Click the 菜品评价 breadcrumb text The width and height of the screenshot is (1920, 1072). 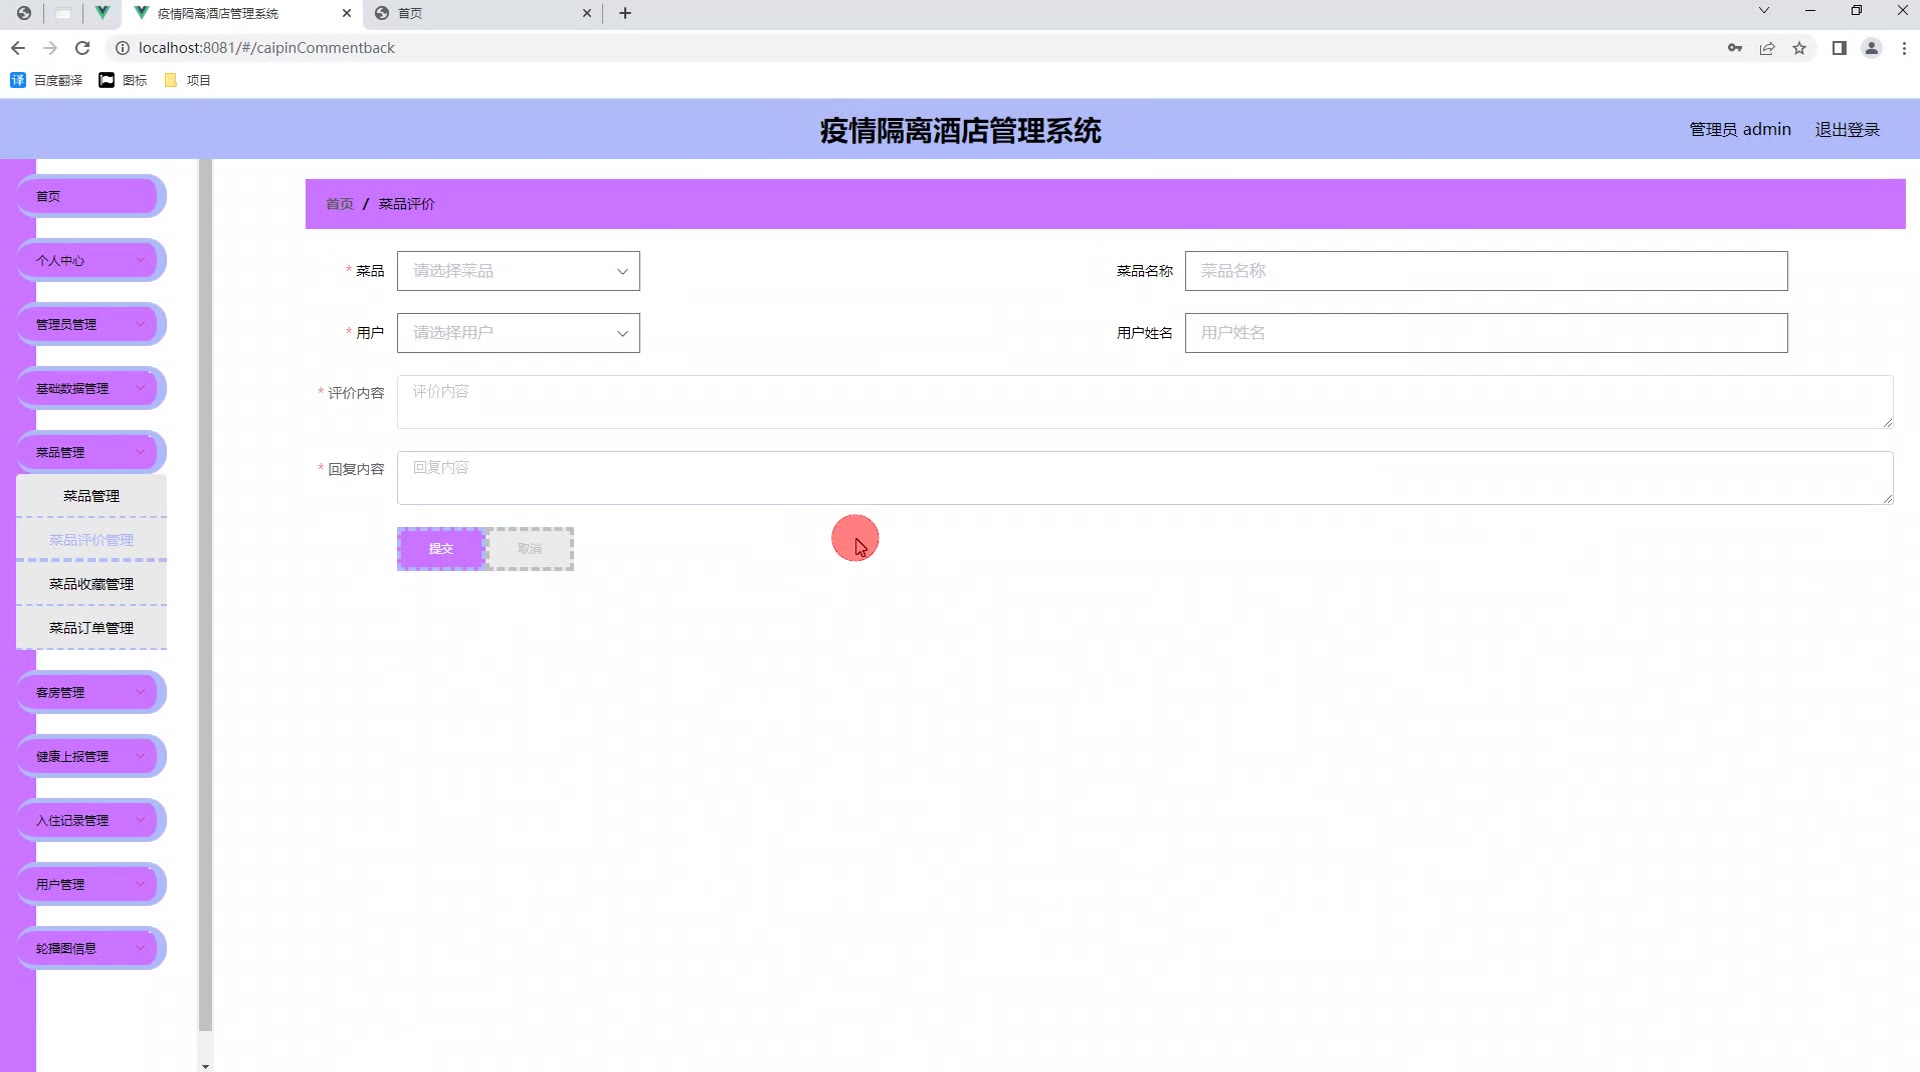(x=406, y=204)
